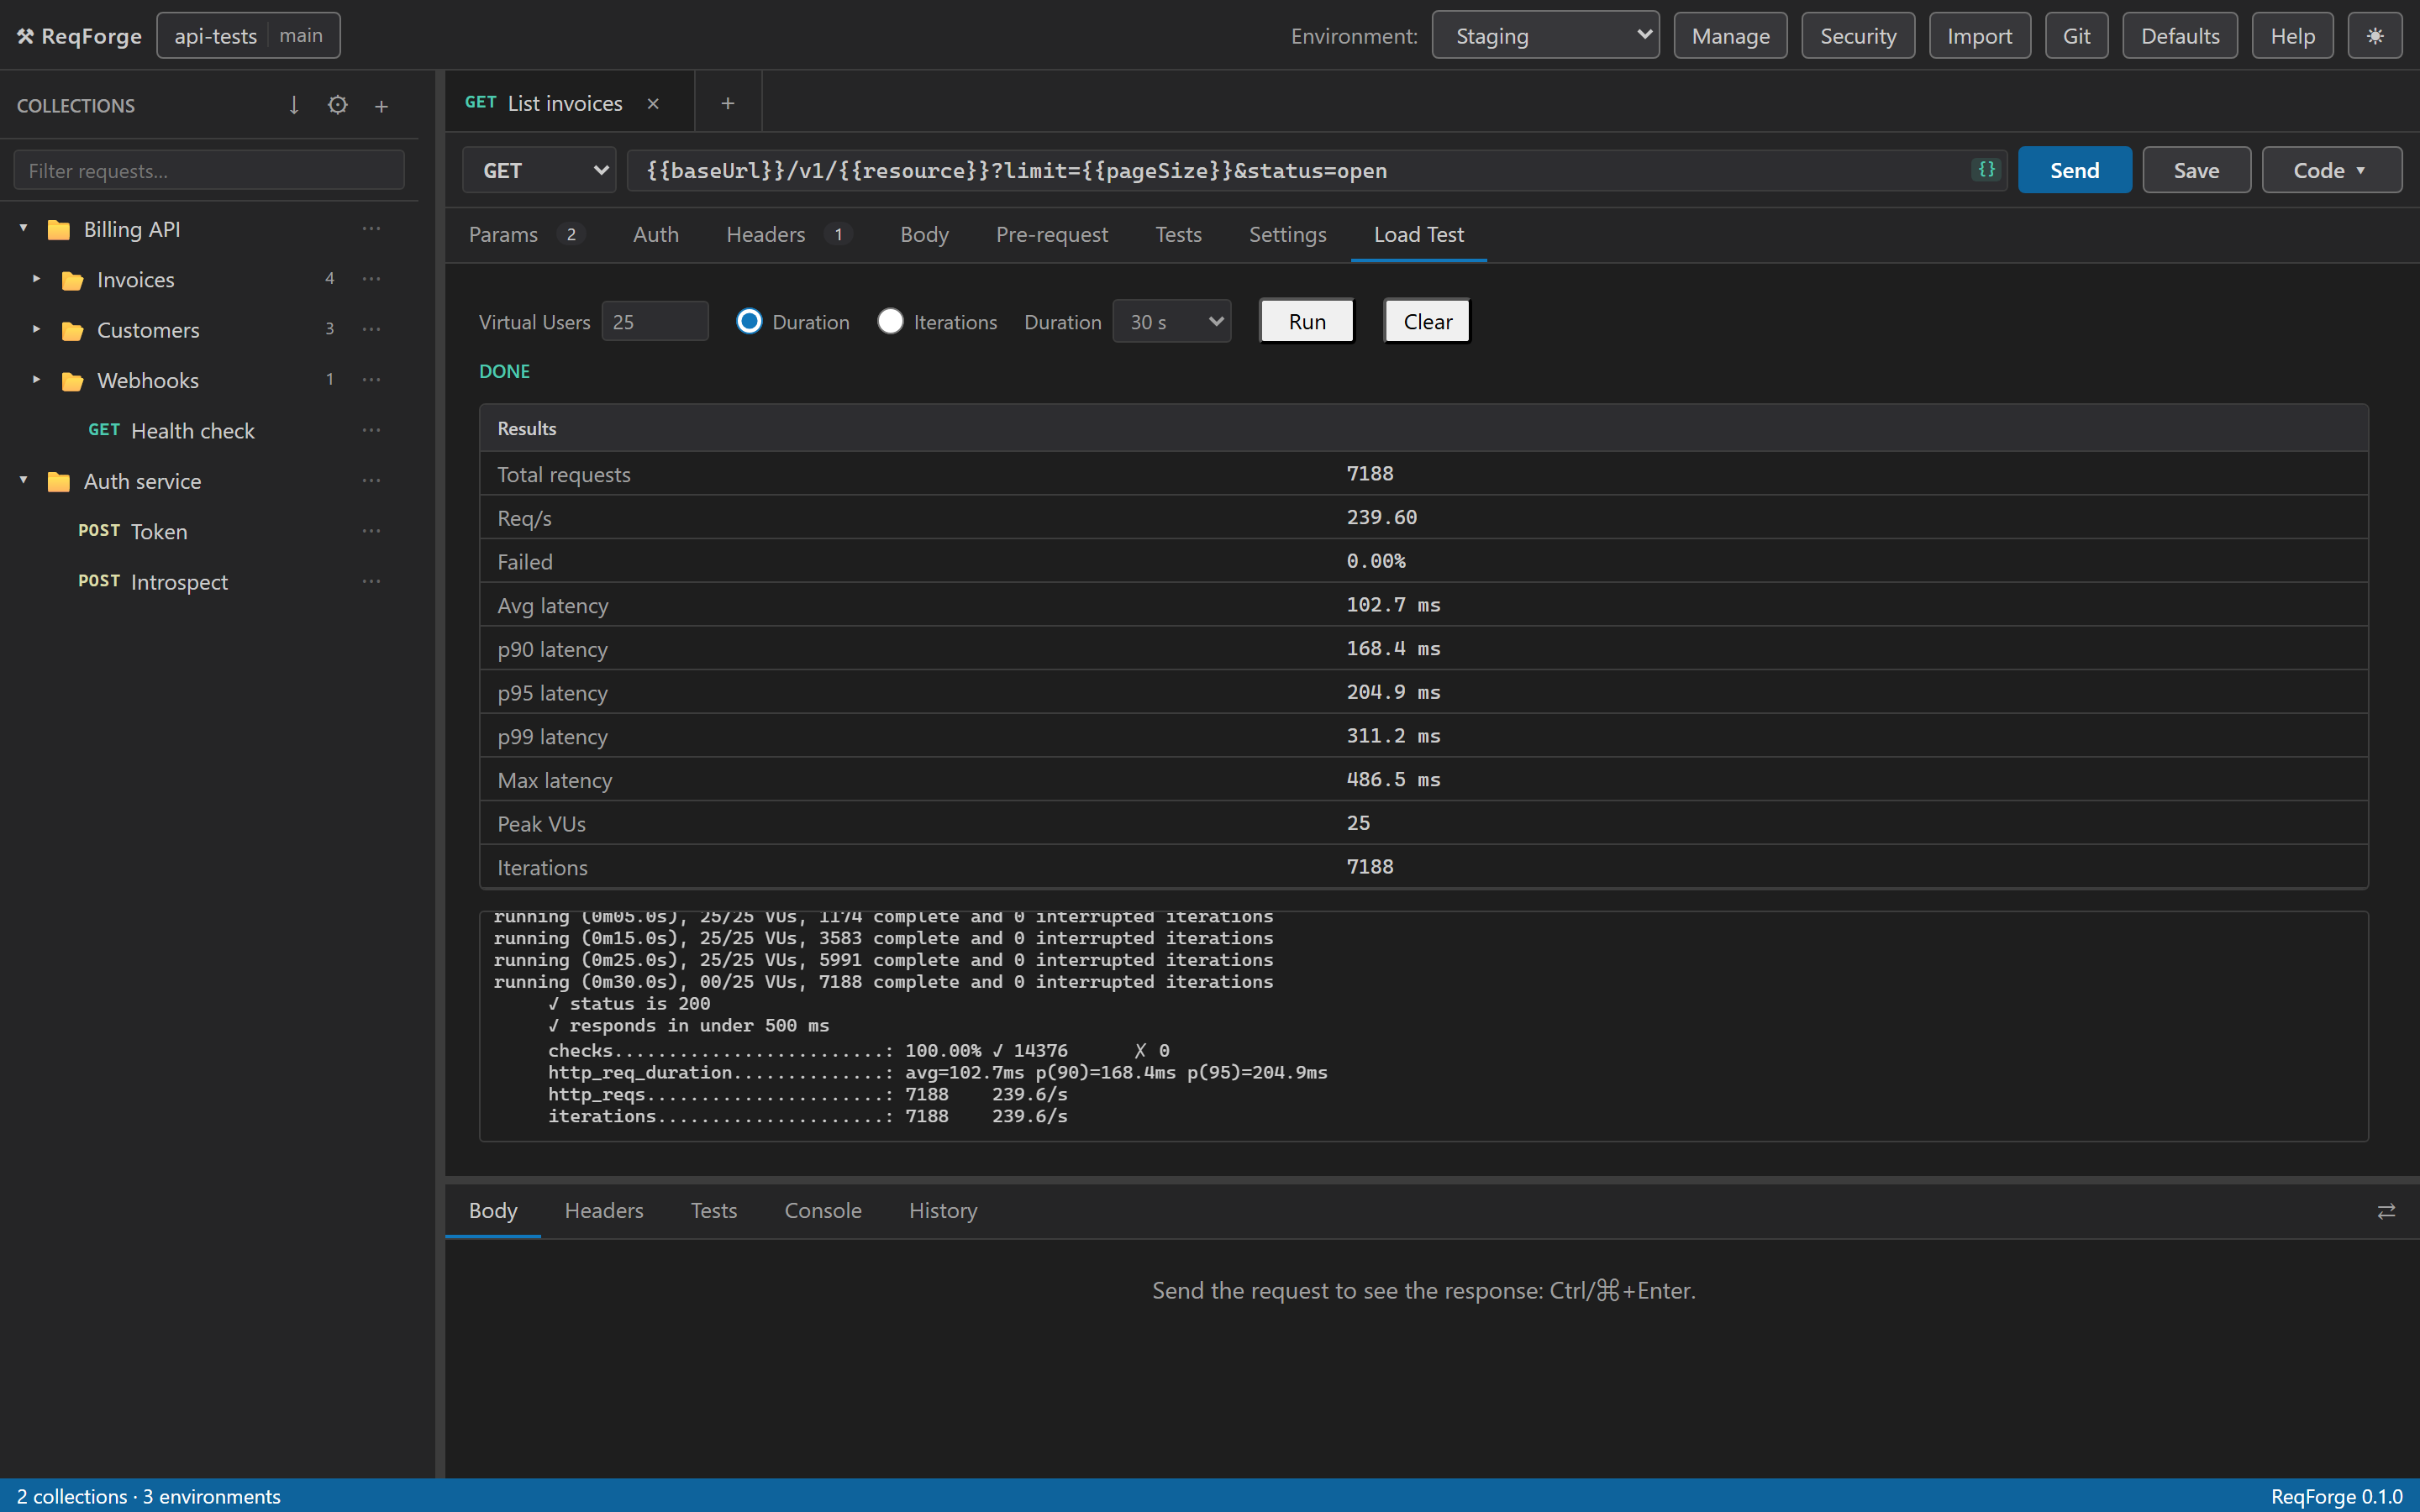2420x1512 pixels.
Task: Open the response Console tab
Action: coord(823,1210)
